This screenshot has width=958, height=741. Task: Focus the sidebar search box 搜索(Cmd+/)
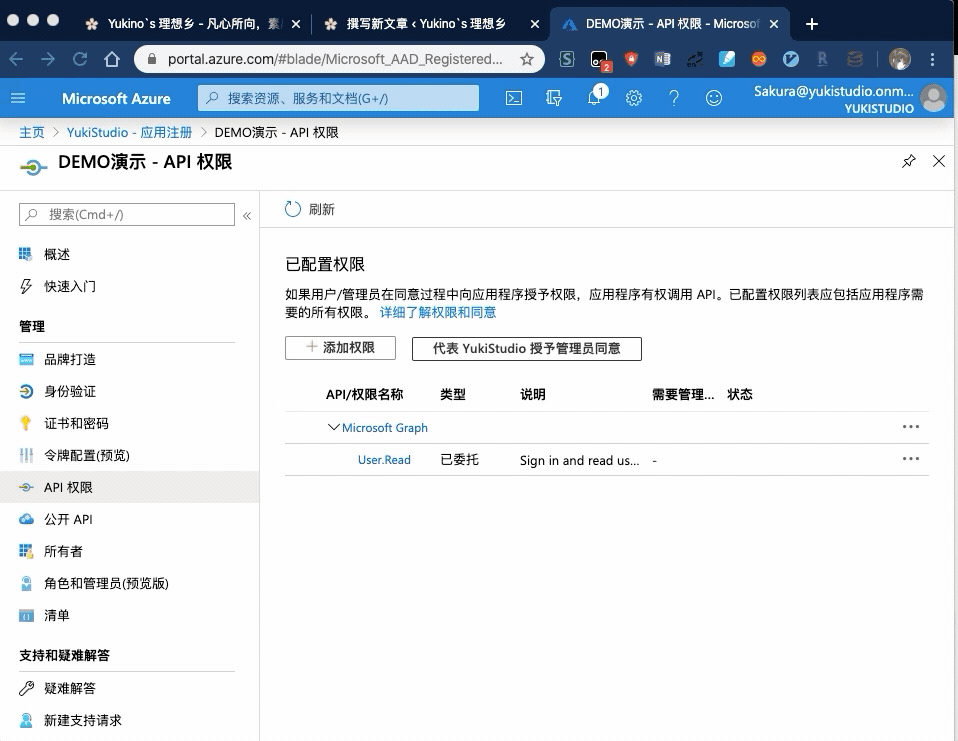click(x=127, y=214)
